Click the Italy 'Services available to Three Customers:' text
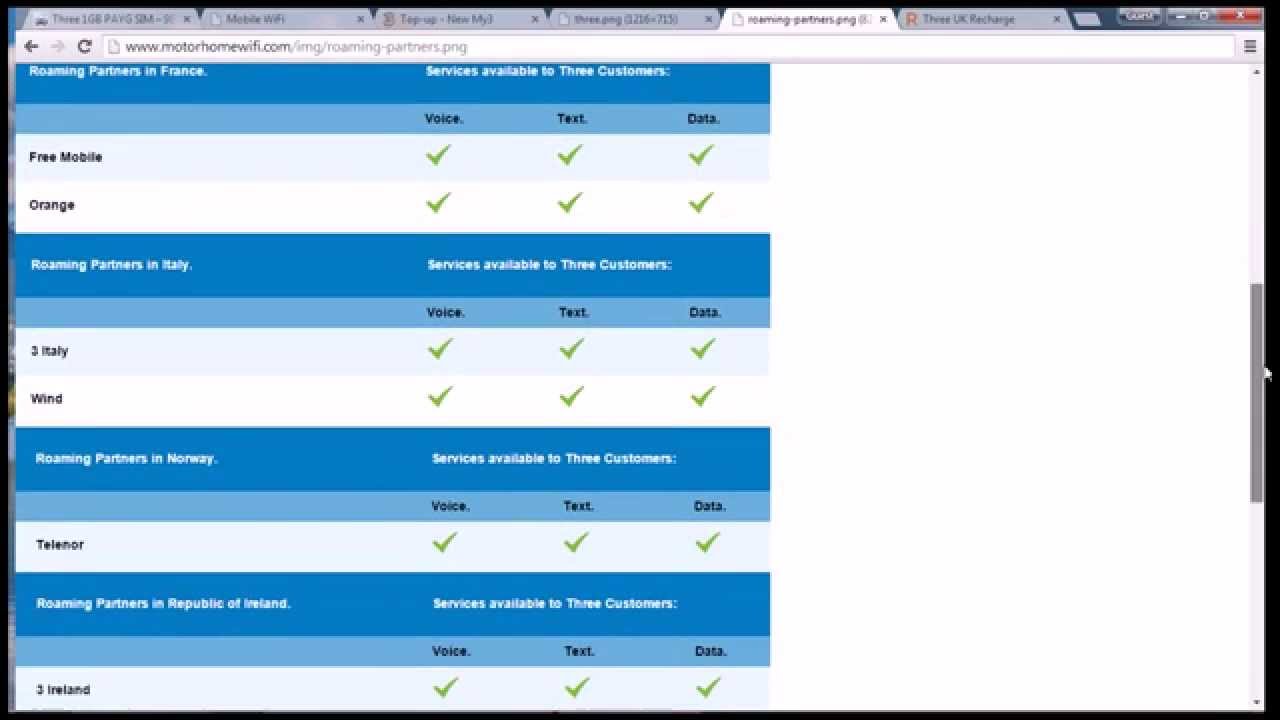1280x720 pixels. [x=550, y=265]
